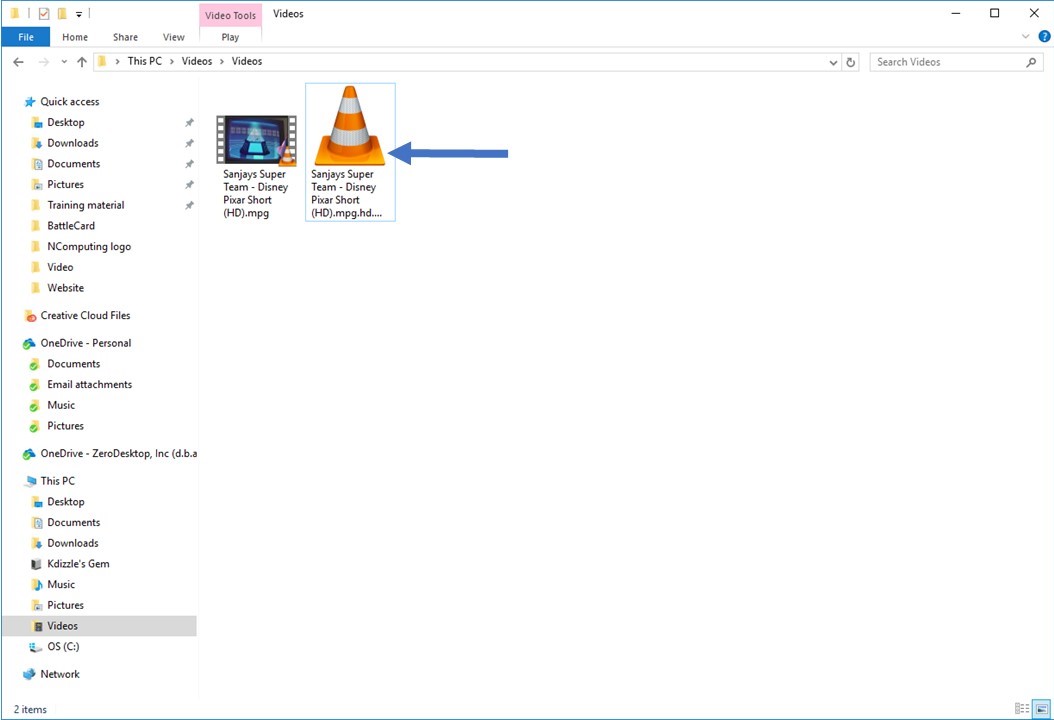This screenshot has width=1054, height=720.
Task: Click the Video Tools contextual tab header
Action: pos(231,15)
